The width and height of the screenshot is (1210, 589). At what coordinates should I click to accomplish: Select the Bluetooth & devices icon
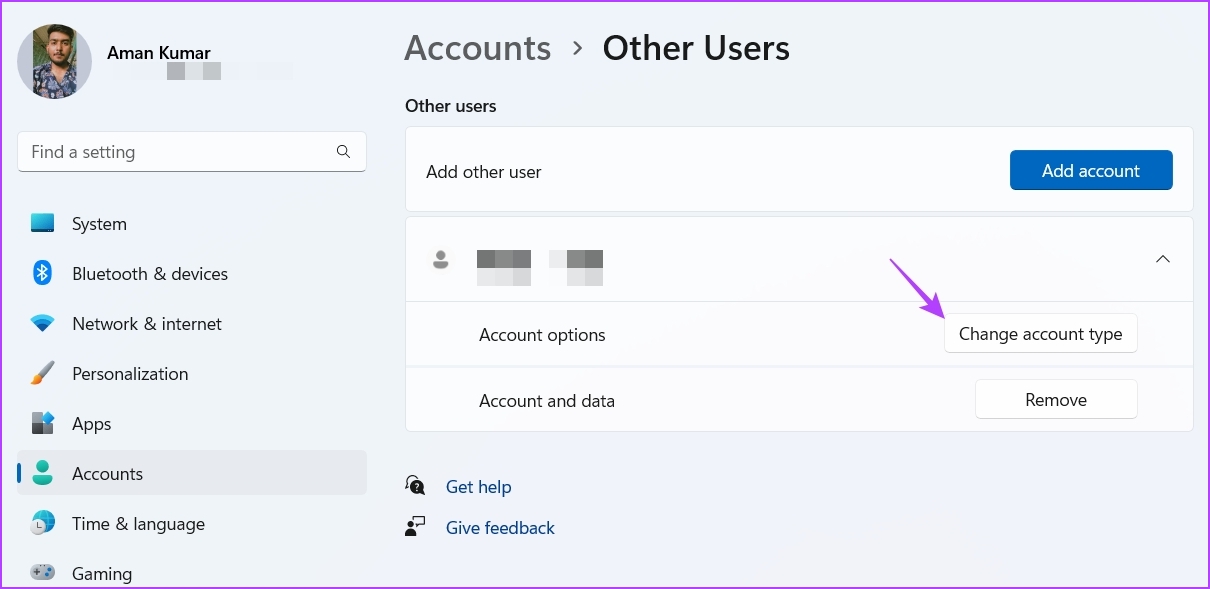point(42,273)
